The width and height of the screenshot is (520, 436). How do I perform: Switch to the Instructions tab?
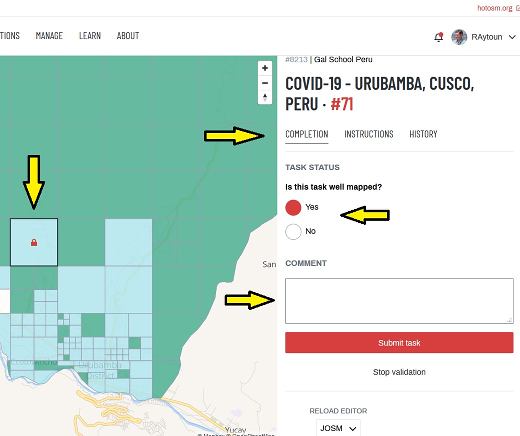coord(369,134)
